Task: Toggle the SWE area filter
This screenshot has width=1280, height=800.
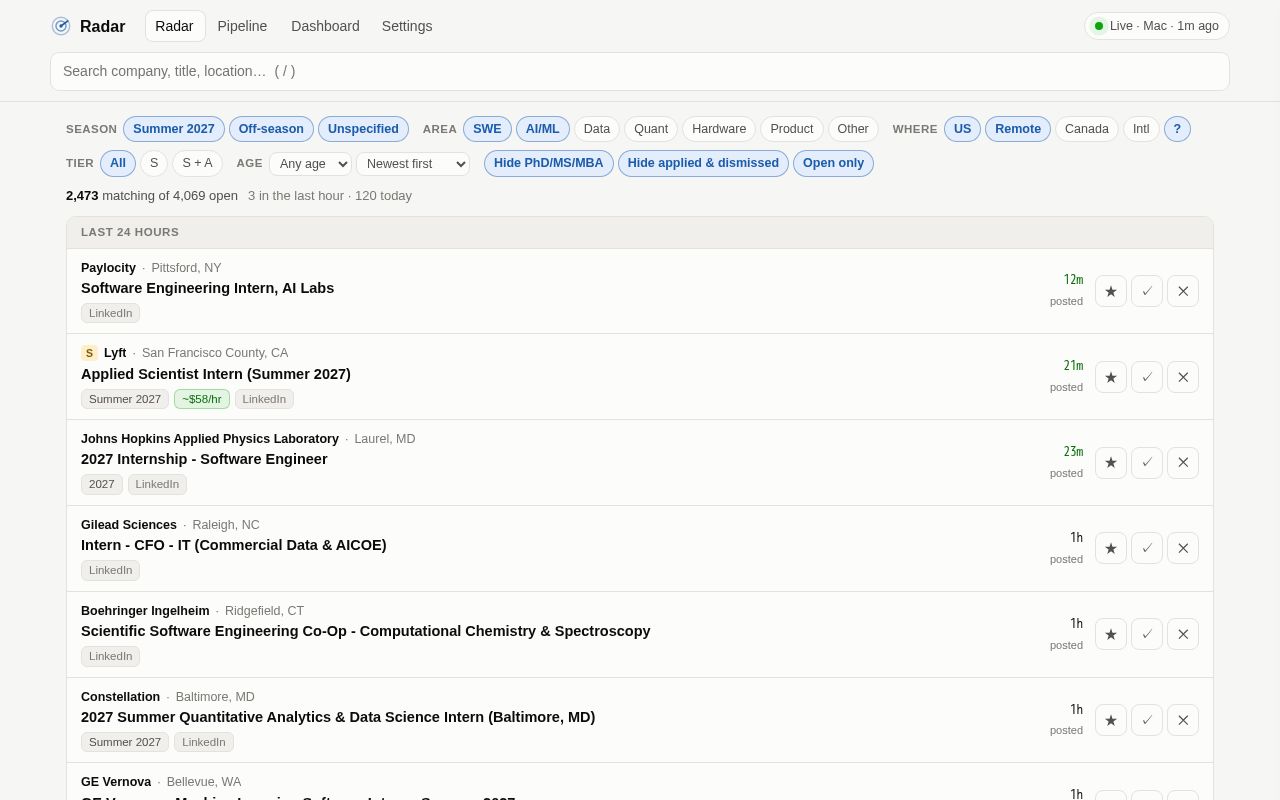Action: [487, 129]
